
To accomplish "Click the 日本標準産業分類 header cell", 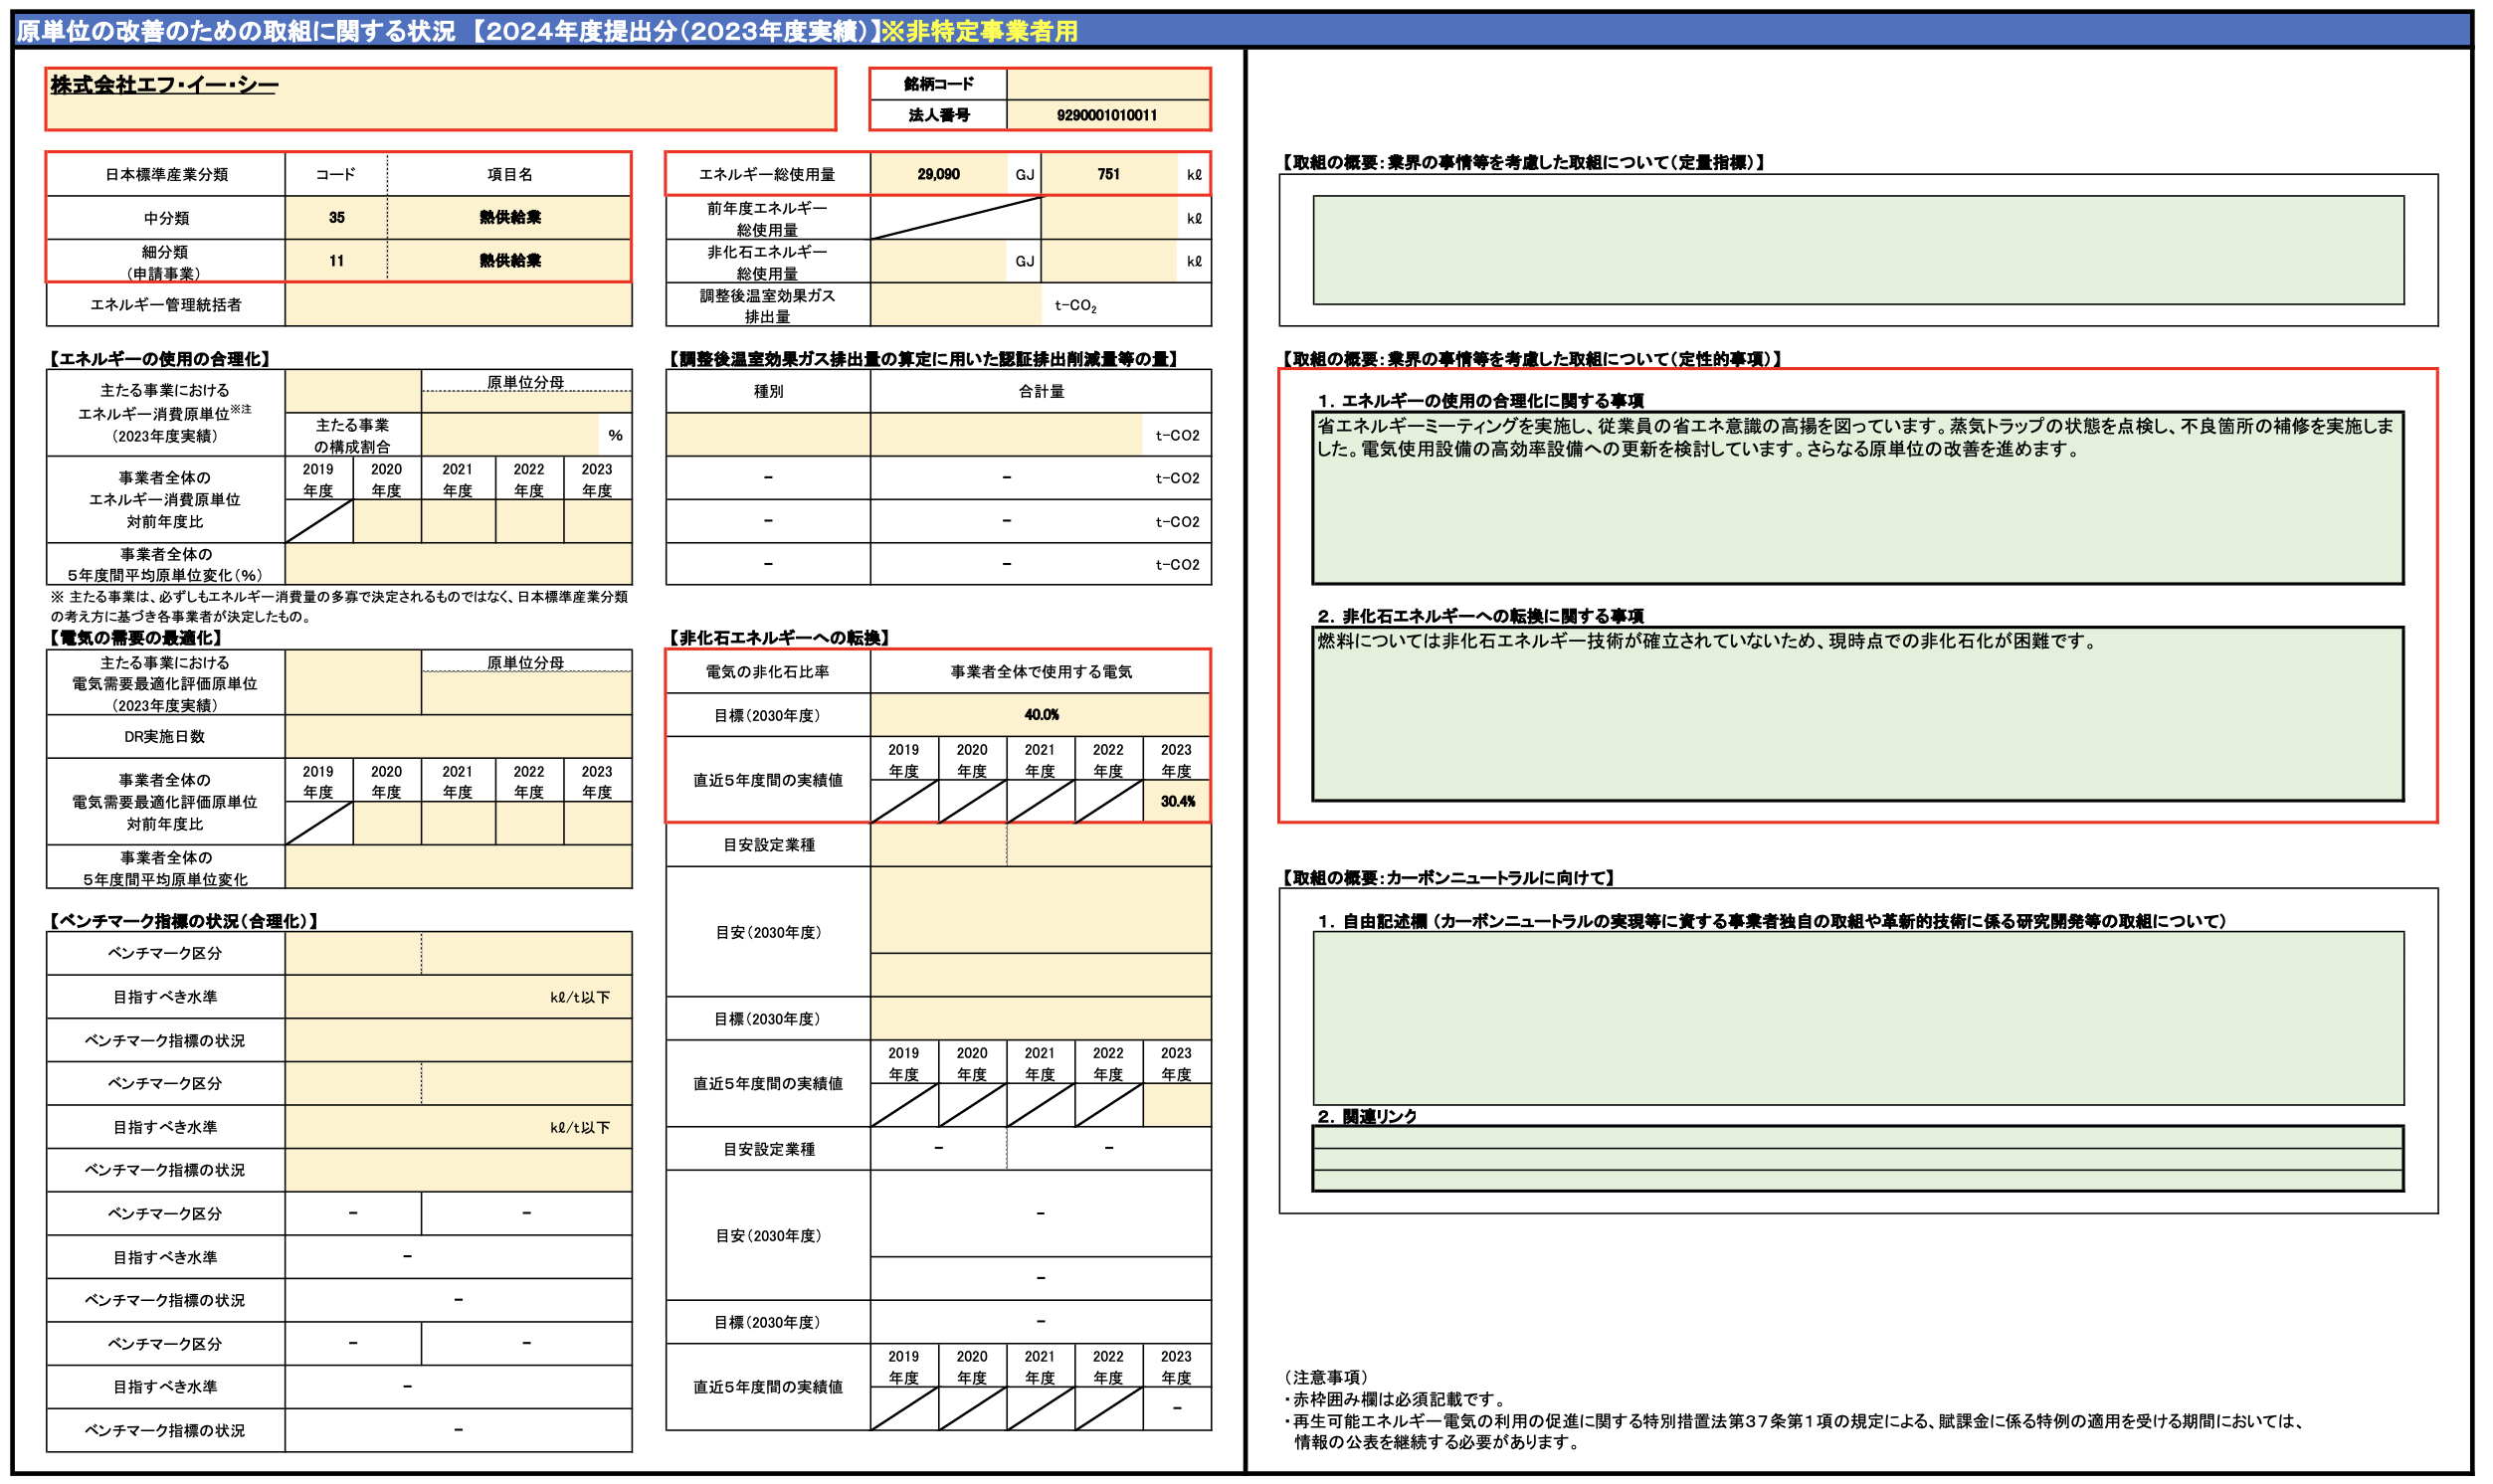I will click(x=166, y=174).
